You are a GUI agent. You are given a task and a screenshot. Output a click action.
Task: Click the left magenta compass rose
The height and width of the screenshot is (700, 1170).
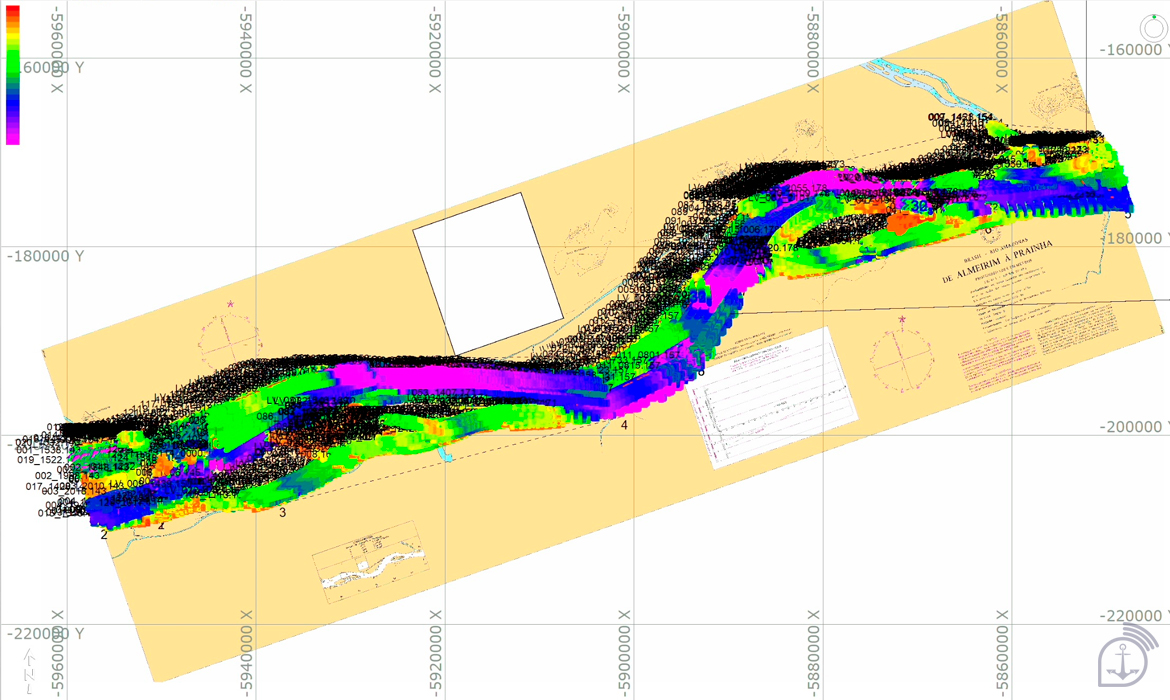point(230,340)
